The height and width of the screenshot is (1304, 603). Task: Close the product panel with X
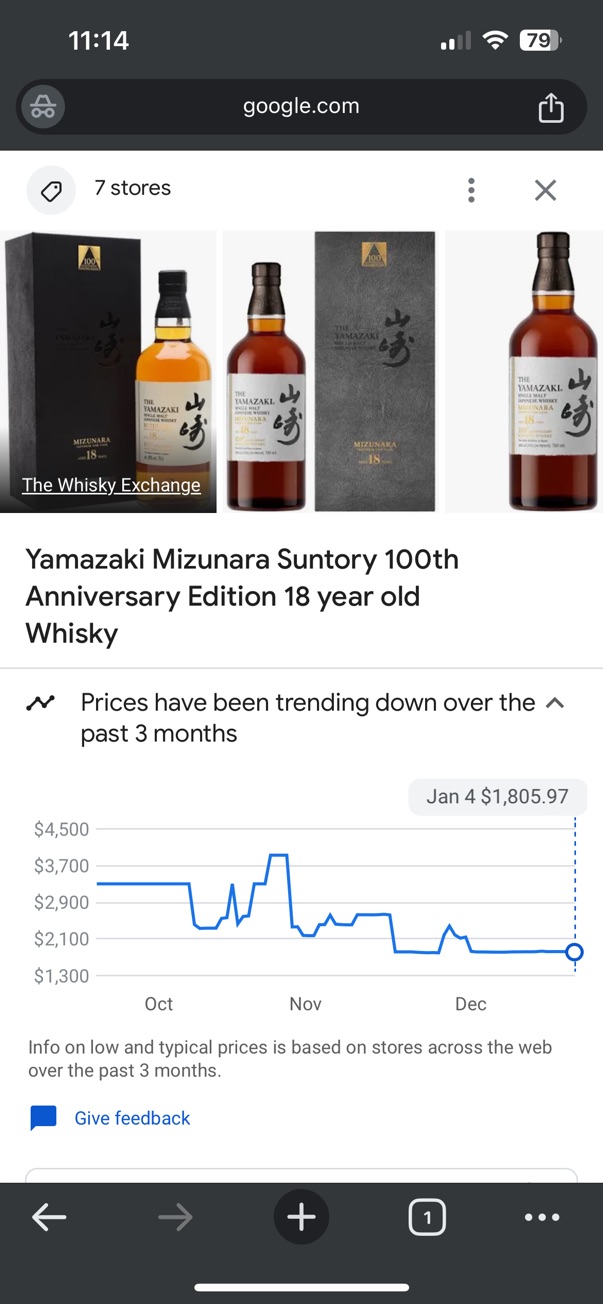coord(545,190)
